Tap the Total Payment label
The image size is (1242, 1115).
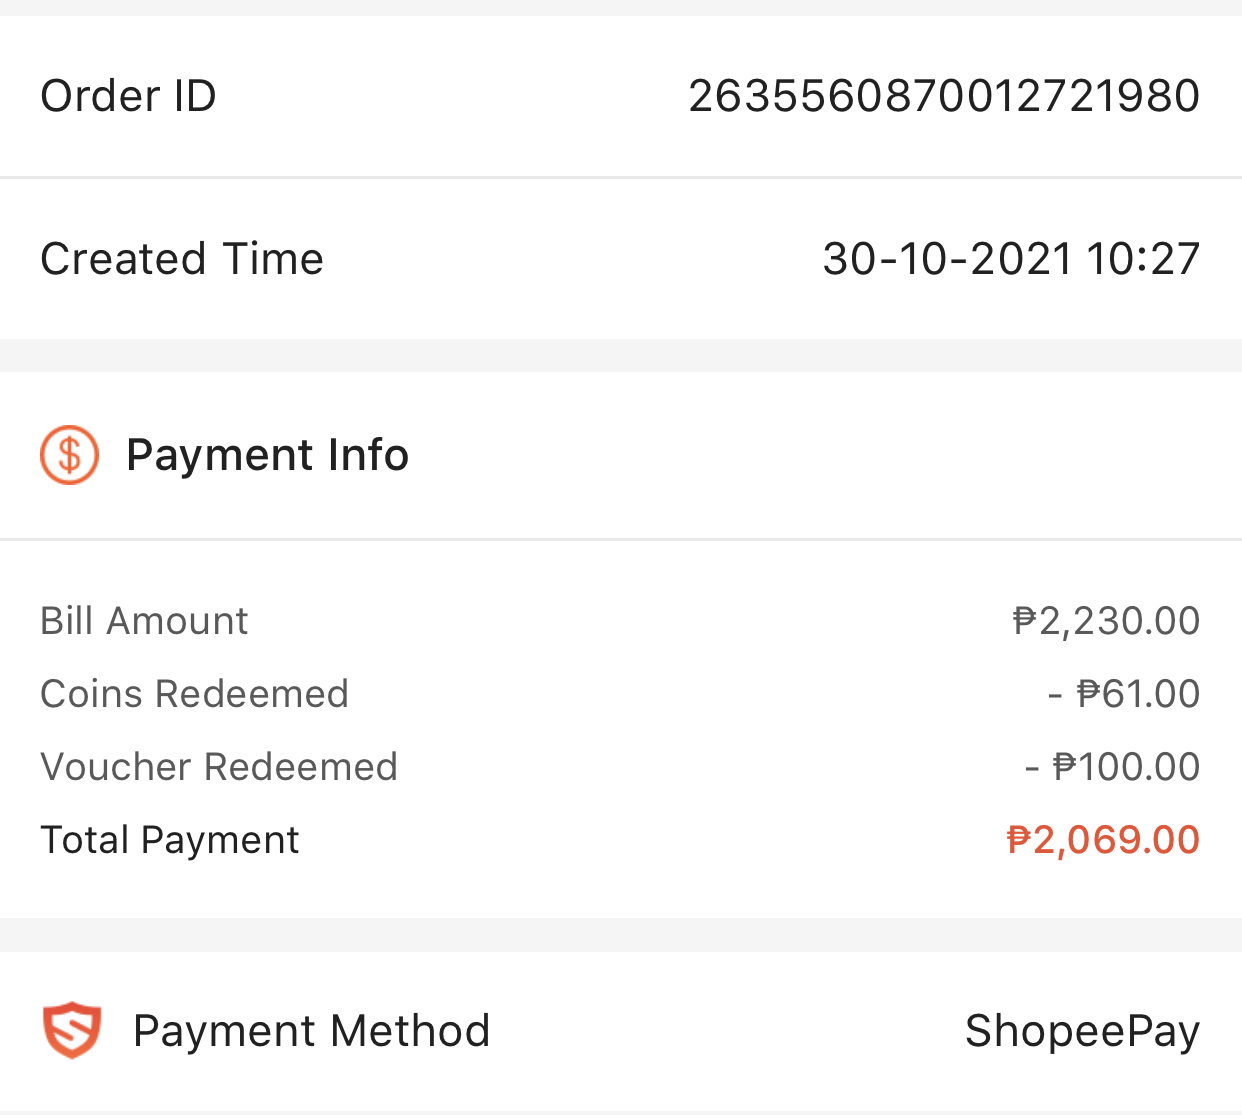170,840
